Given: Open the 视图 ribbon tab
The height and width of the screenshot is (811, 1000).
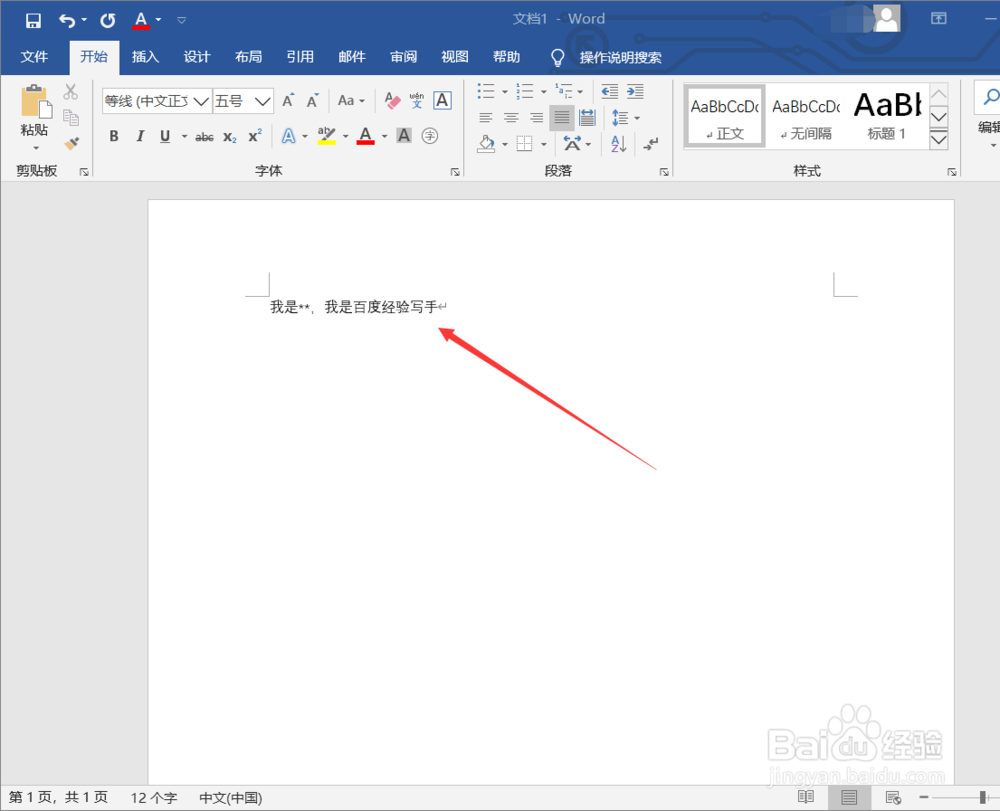Looking at the screenshot, I should 454,57.
